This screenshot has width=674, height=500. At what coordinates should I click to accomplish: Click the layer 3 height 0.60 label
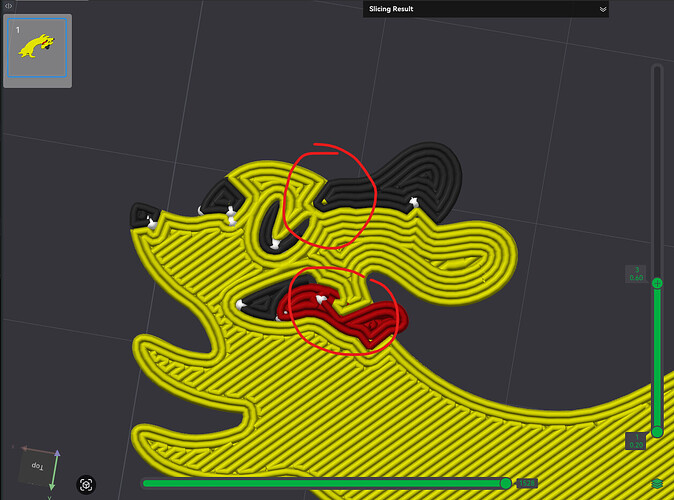point(636,274)
